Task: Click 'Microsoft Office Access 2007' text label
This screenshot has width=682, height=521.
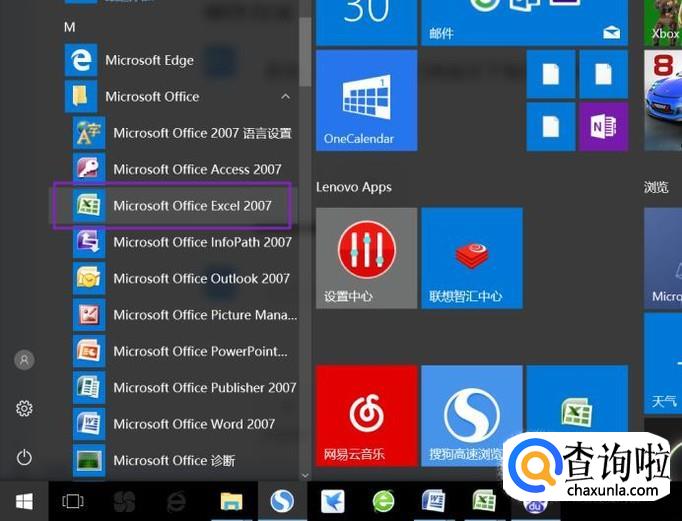Action: click(x=197, y=169)
